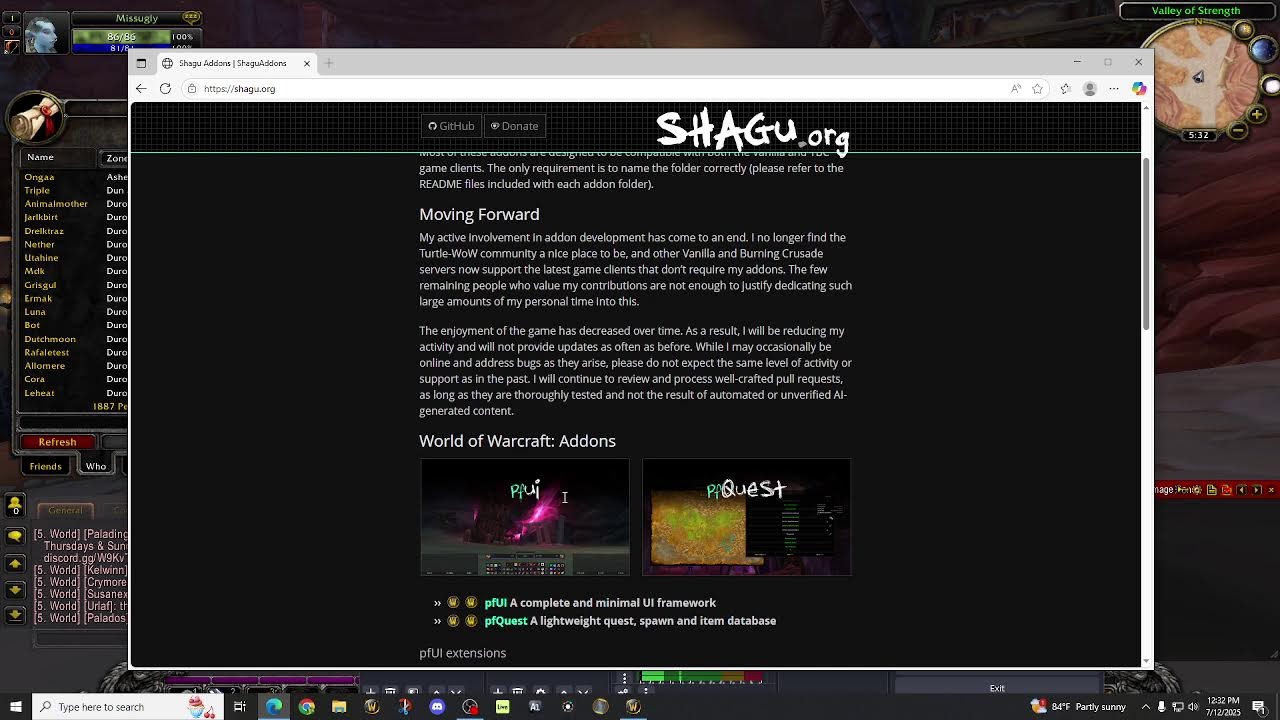Open the Windows notification center
Screen dimensions: 1280x720
coord(1258,707)
